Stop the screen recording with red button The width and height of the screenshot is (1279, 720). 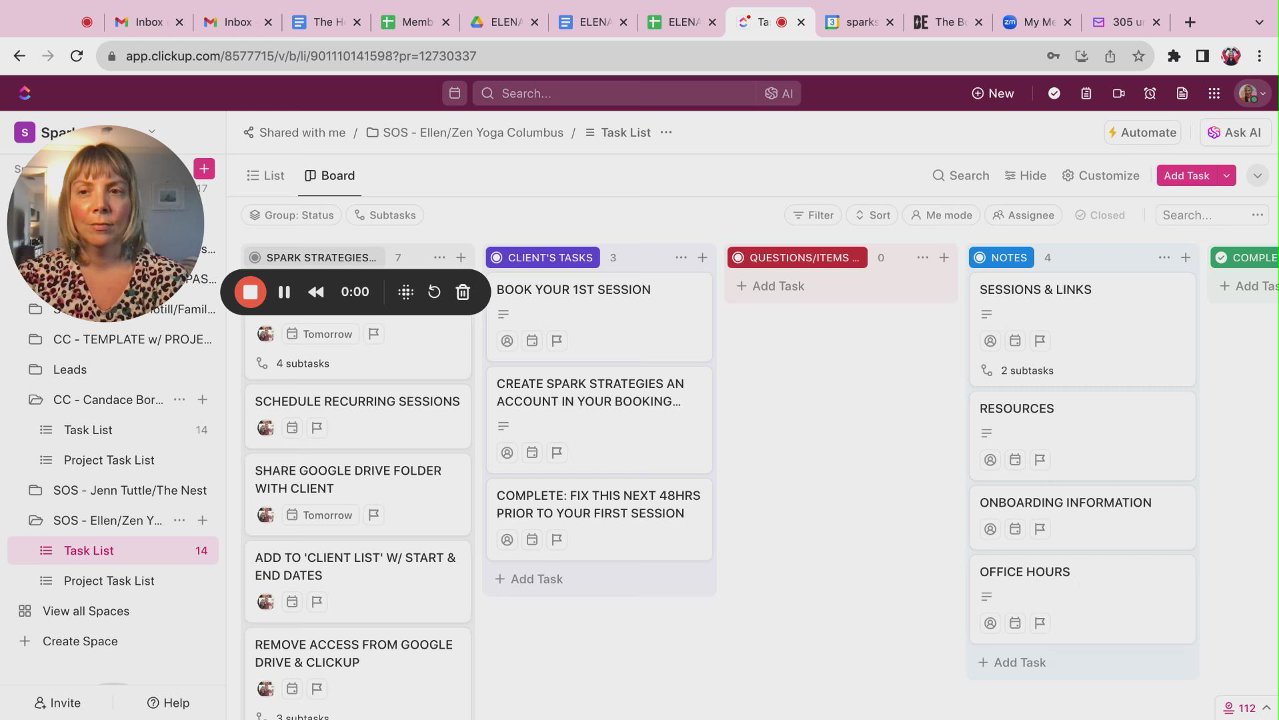pos(250,292)
